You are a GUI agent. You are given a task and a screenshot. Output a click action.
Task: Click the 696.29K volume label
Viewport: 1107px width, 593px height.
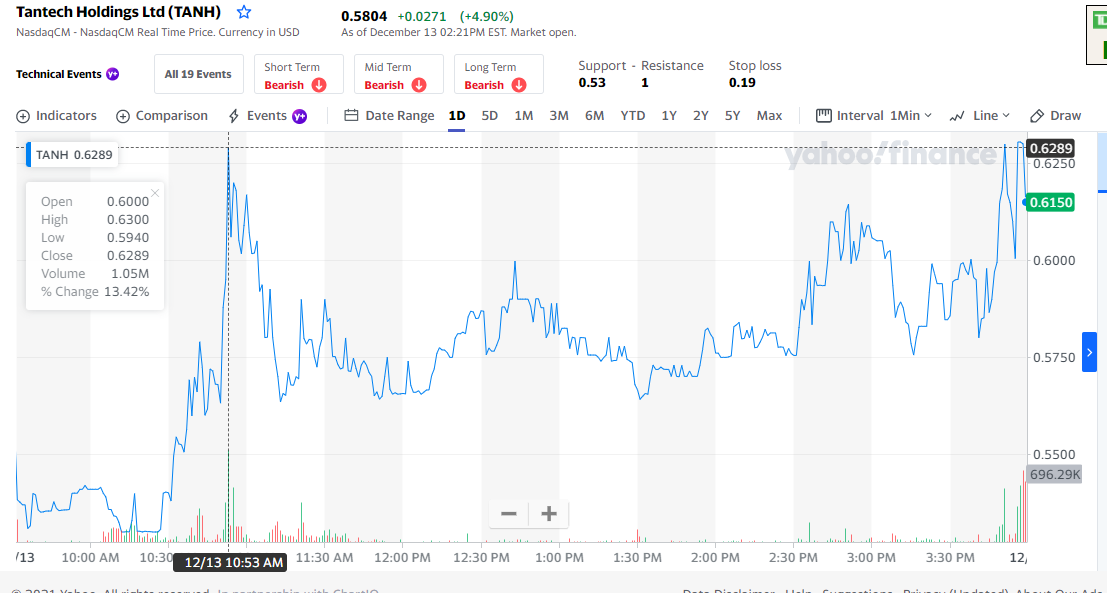(1054, 474)
